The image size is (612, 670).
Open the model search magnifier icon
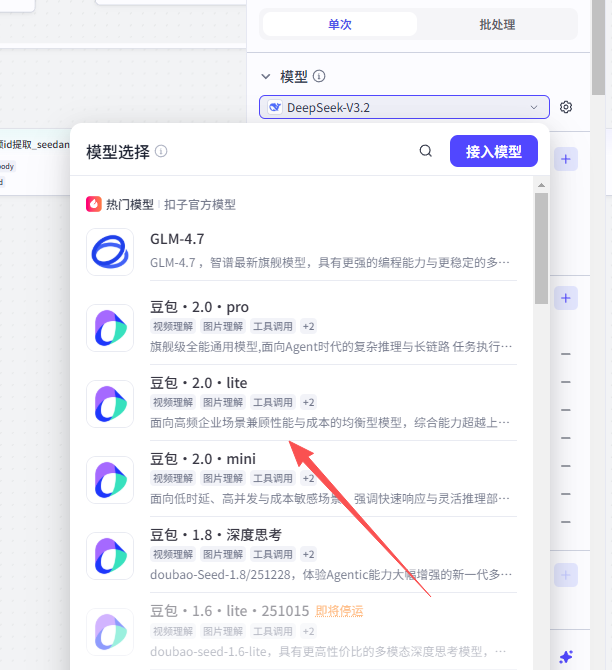[x=426, y=151]
